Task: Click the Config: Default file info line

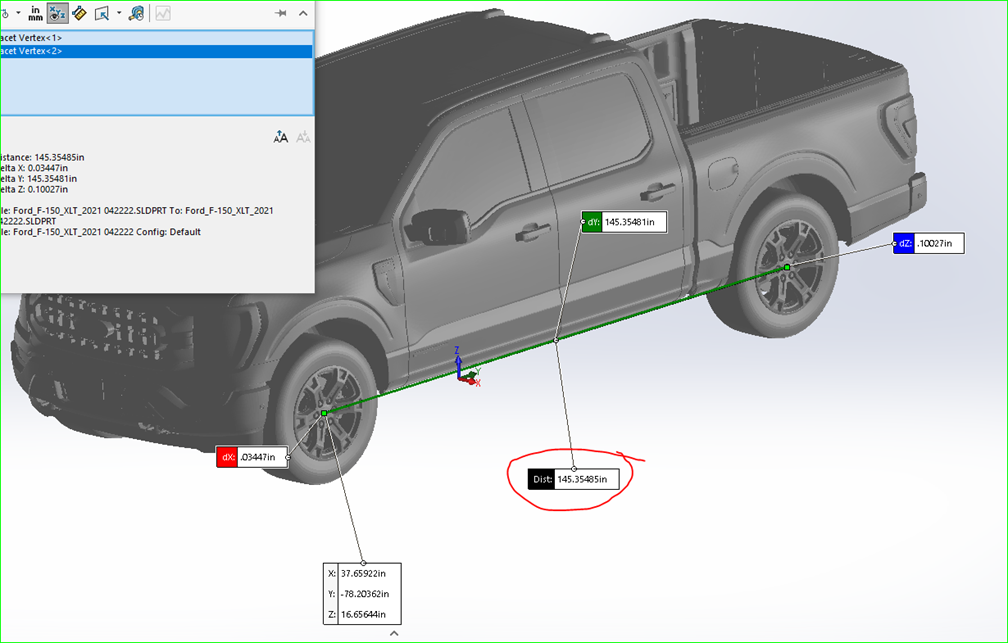Action: click(101, 232)
